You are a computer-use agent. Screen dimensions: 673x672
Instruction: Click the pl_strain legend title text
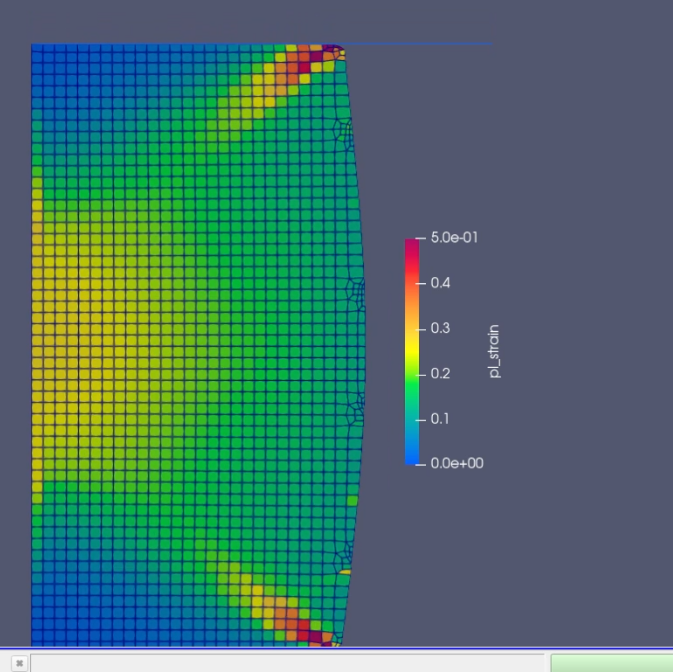pyautogui.click(x=494, y=351)
